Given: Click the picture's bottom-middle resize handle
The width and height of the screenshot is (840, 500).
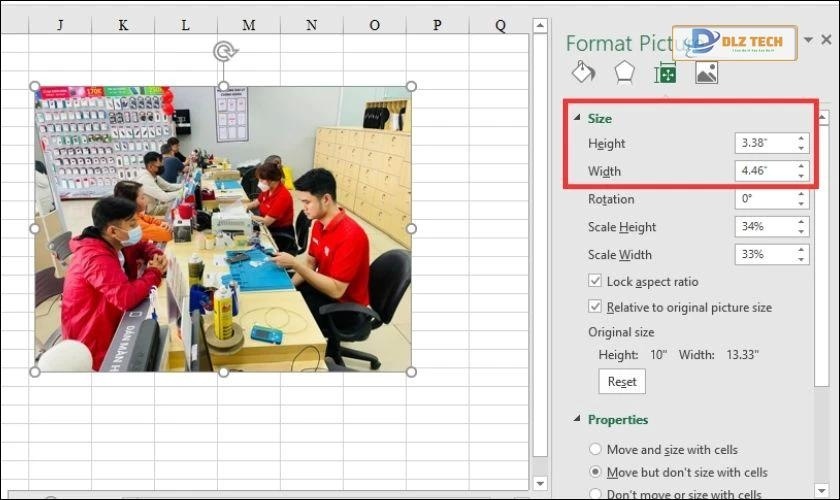Looking at the screenshot, I should 223,372.
